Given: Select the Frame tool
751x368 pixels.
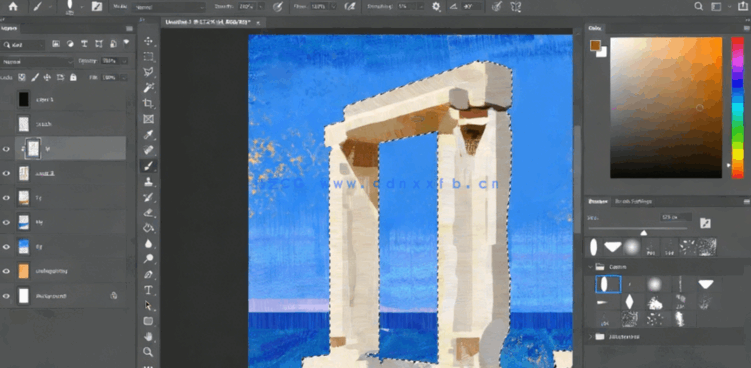Looking at the screenshot, I should pyautogui.click(x=148, y=119).
